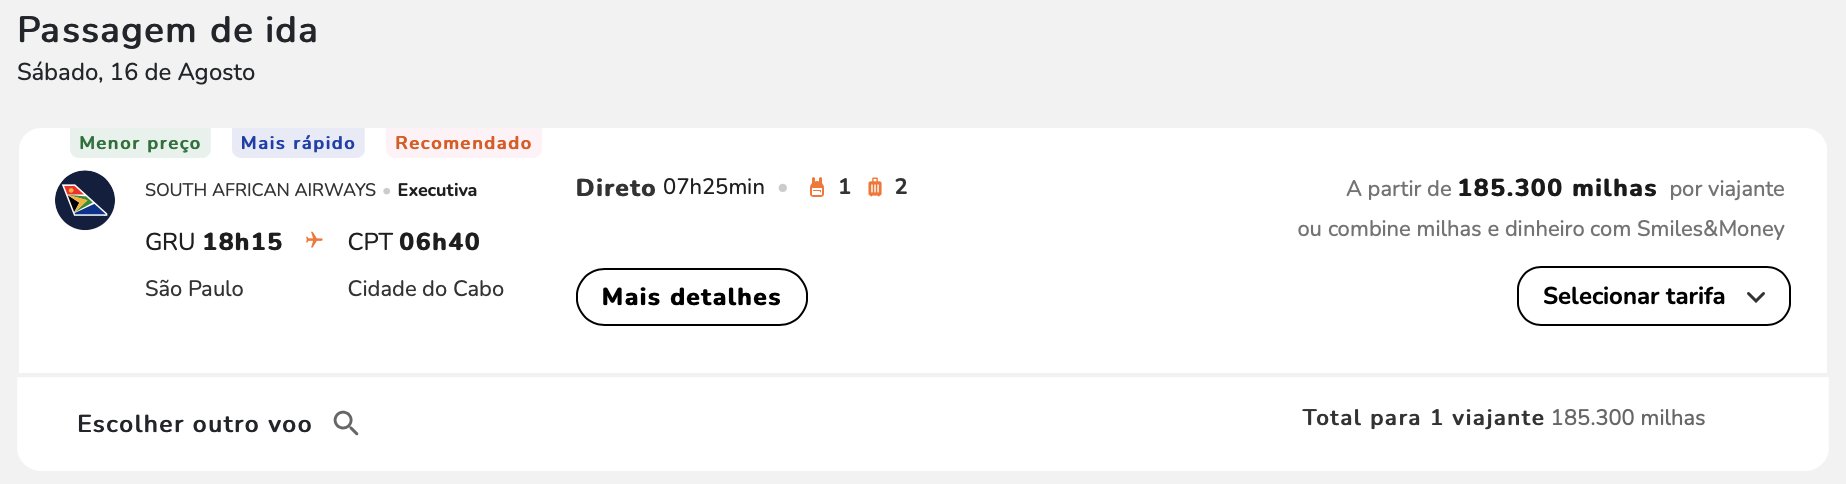The image size is (1846, 484).
Task: Click the orange airplane route icon
Action: [x=314, y=240]
